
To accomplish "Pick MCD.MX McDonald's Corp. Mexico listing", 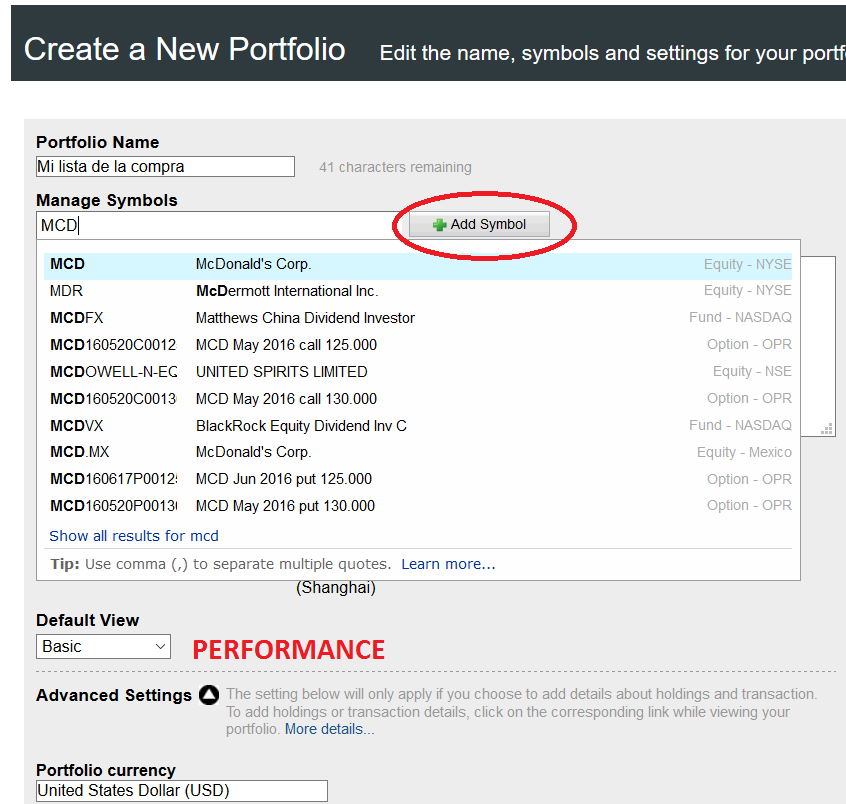I will click(x=420, y=452).
